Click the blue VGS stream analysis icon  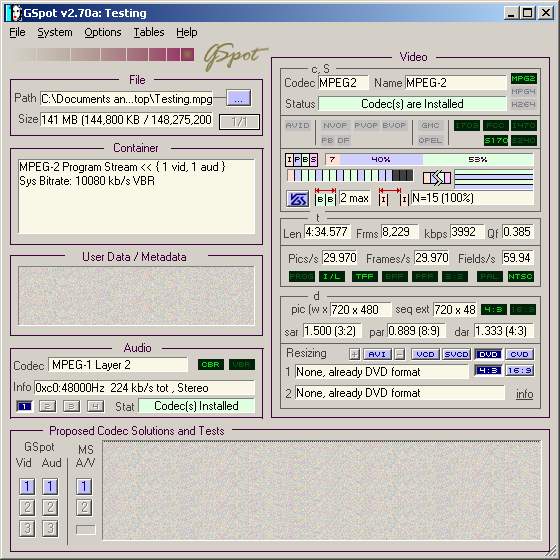tap(297, 199)
